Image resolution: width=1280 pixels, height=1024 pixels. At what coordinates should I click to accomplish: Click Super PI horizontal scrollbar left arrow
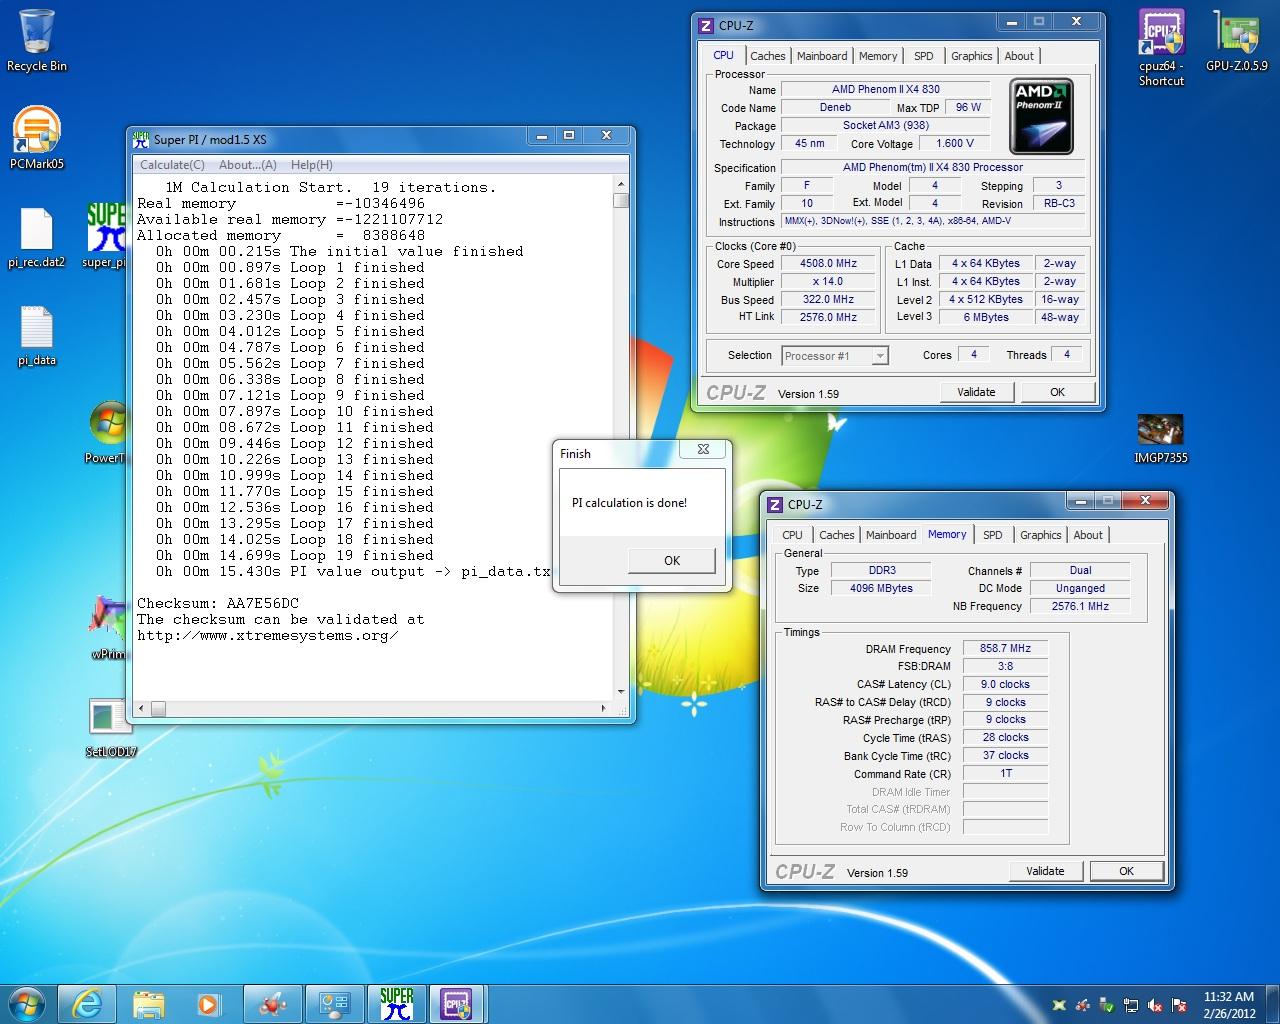coord(141,709)
